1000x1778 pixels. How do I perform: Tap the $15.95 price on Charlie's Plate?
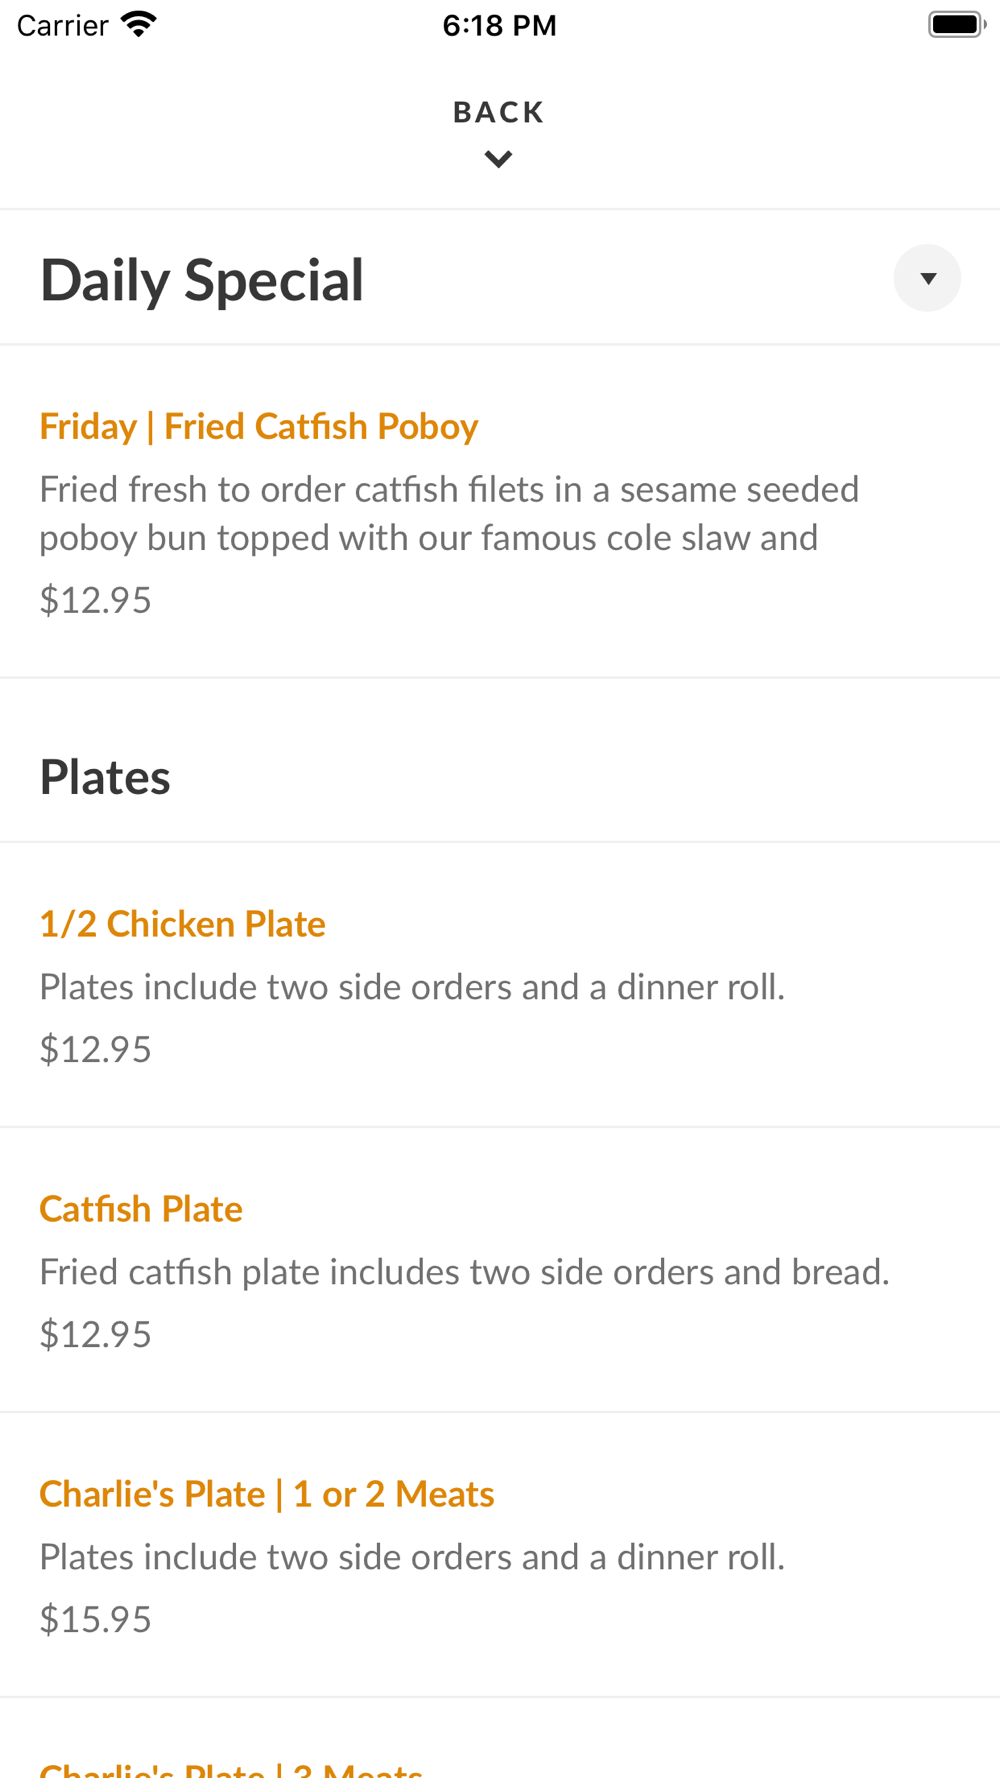point(96,1619)
